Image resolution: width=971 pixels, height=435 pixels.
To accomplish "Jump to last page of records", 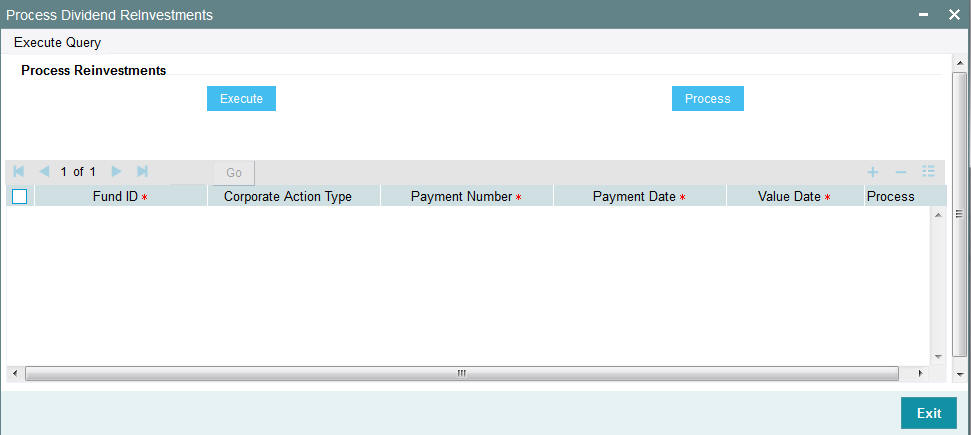I will (x=142, y=172).
